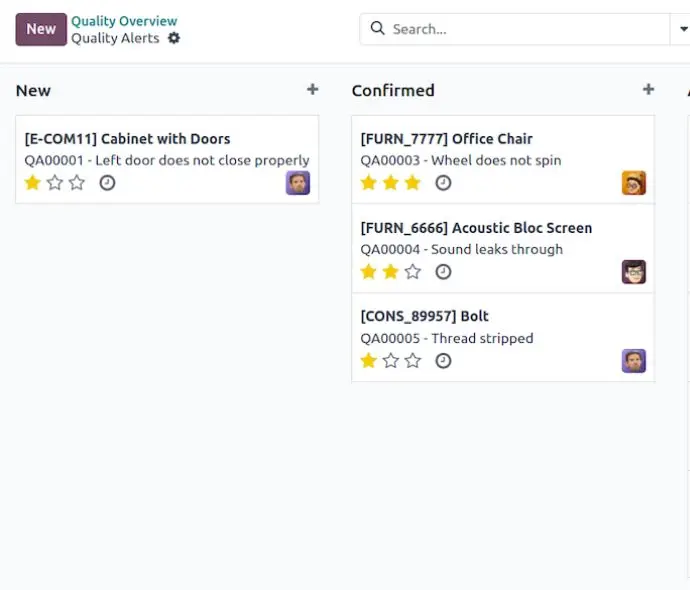Add a card in the New column
Image resolution: width=690 pixels, height=590 pixels.
312,90
